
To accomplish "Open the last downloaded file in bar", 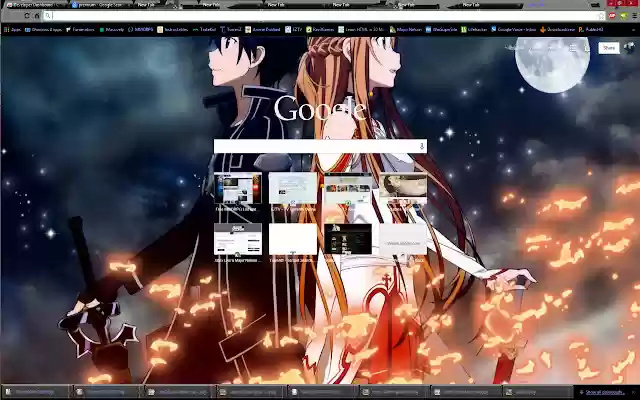I will click(536, 392).
